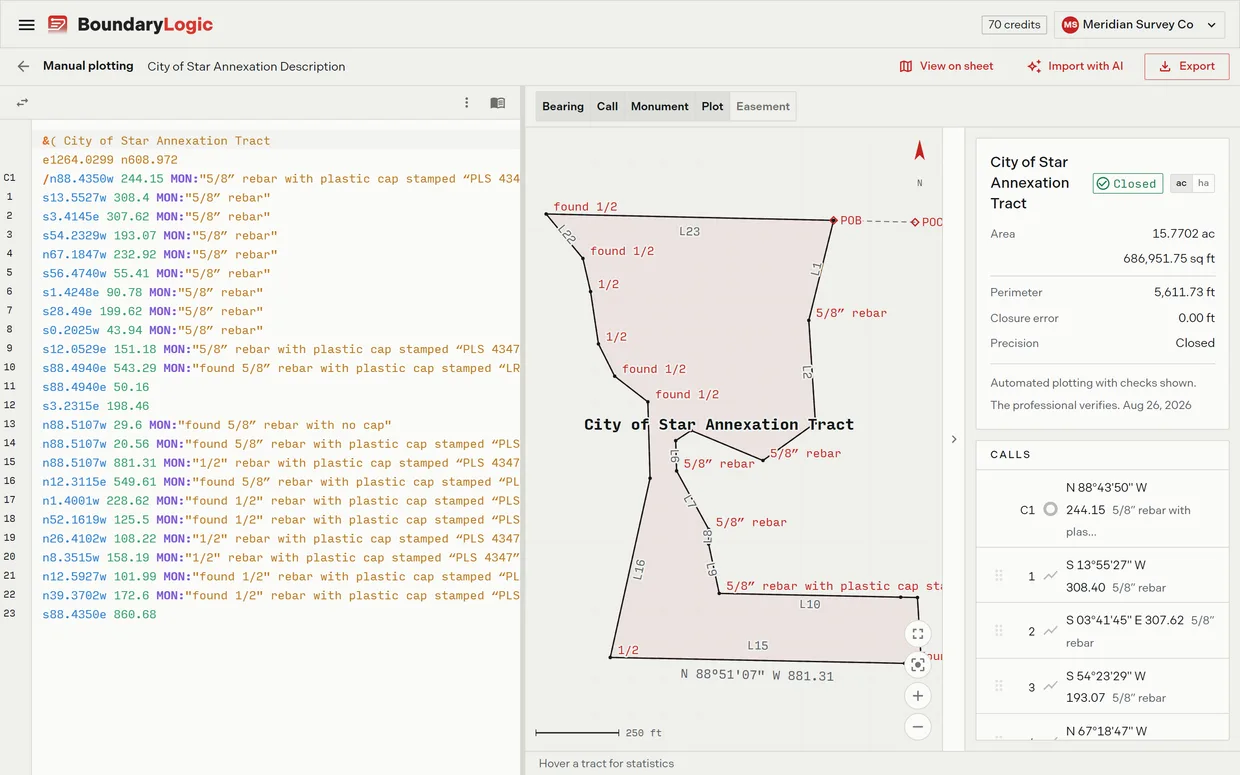The image size is (1240, 775).
Task: Click the POC diamond marker on plot
Action: point(915,222)
